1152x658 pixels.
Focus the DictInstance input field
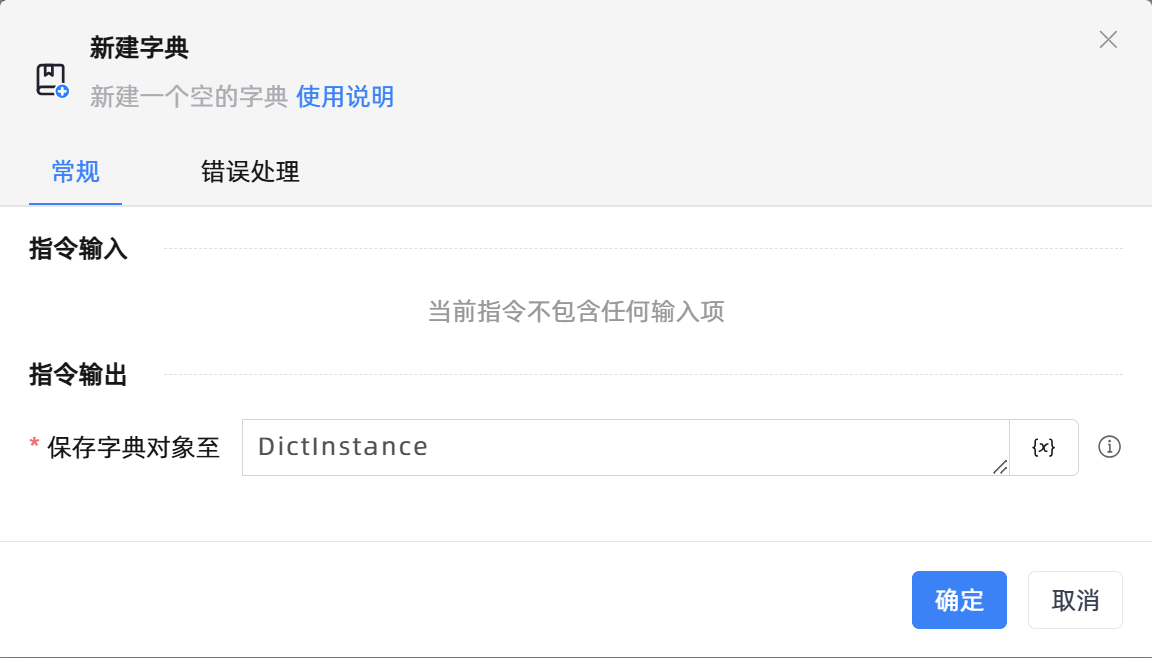point(620,447)
